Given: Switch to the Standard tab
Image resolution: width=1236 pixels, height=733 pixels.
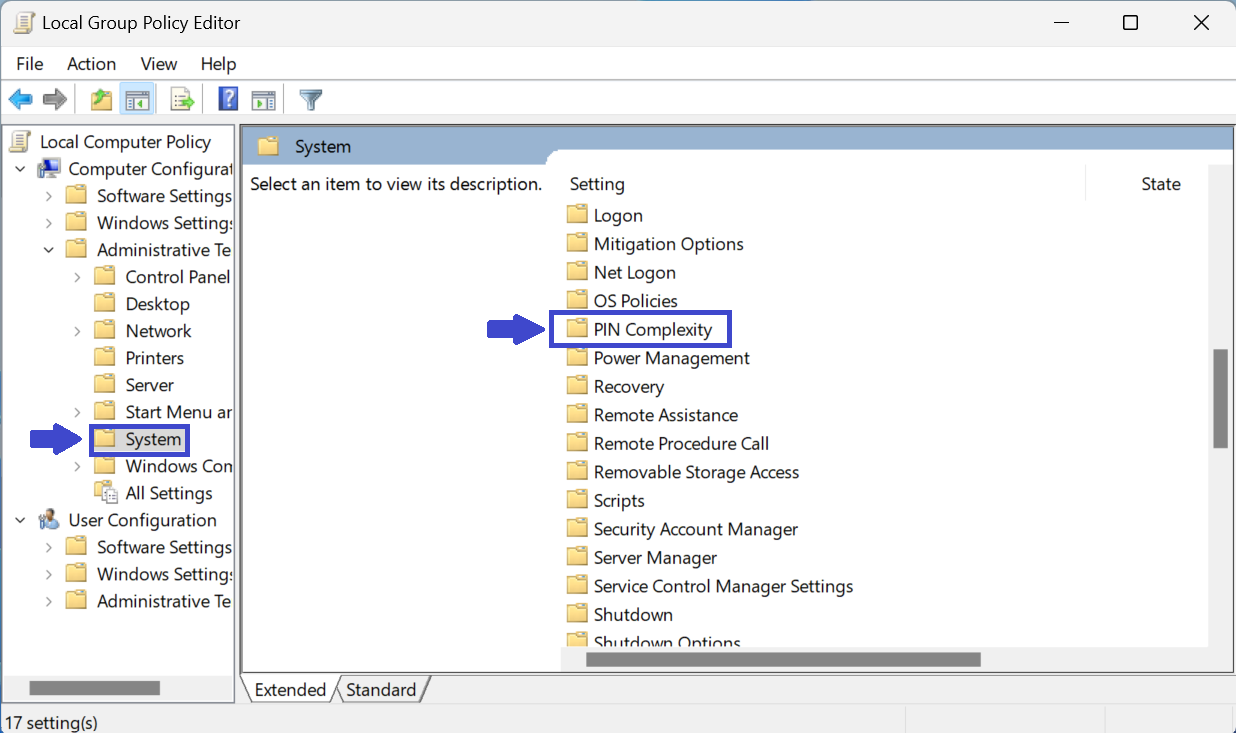Looking at the screenshot, I should tap(381, 690).
